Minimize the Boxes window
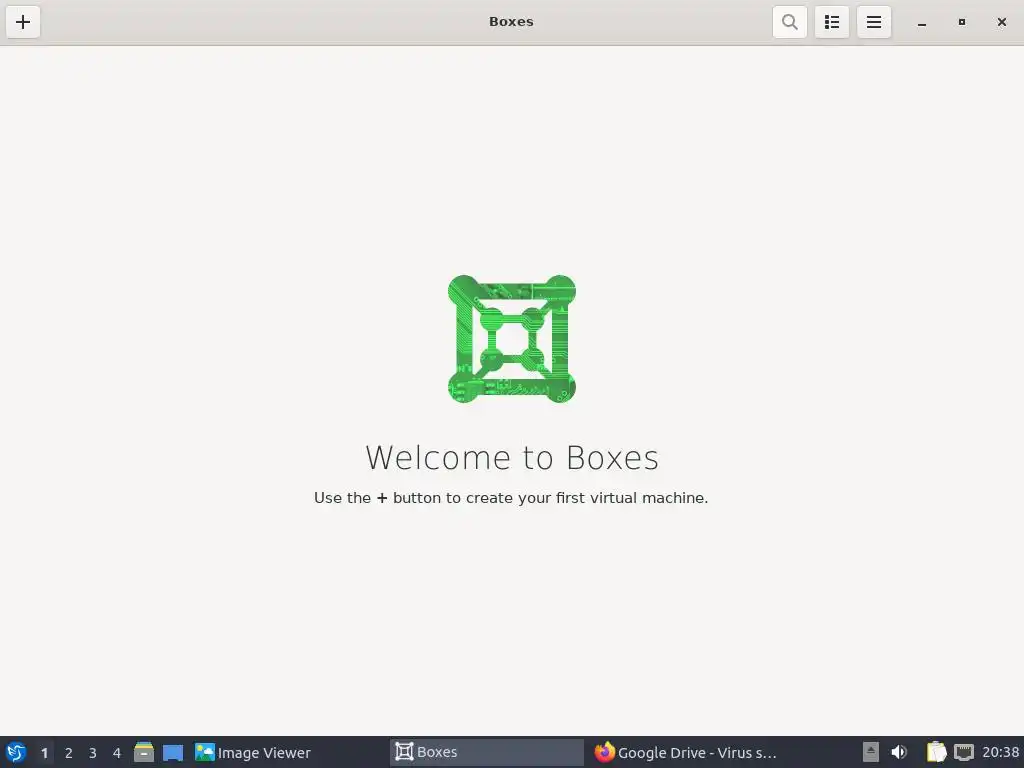The height and width of the screenshot is (768, 1024). tap(921, 22)
